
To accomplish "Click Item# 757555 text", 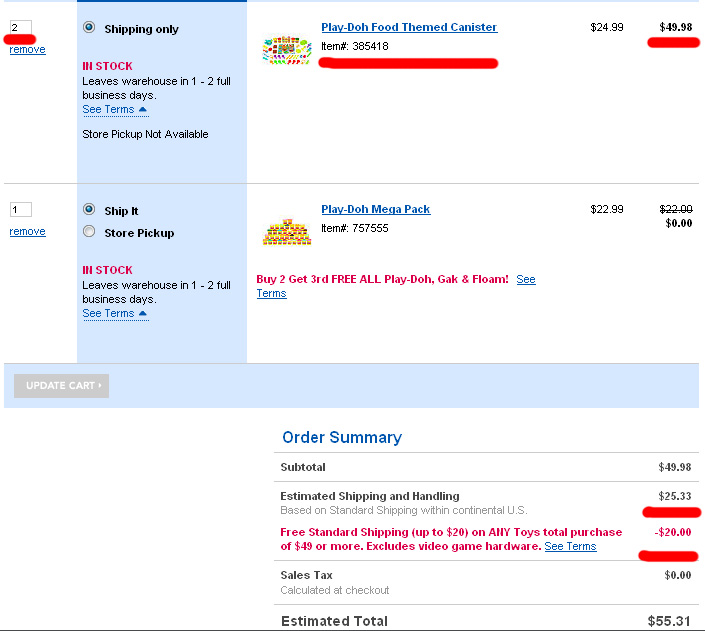I will click(355, 228).
